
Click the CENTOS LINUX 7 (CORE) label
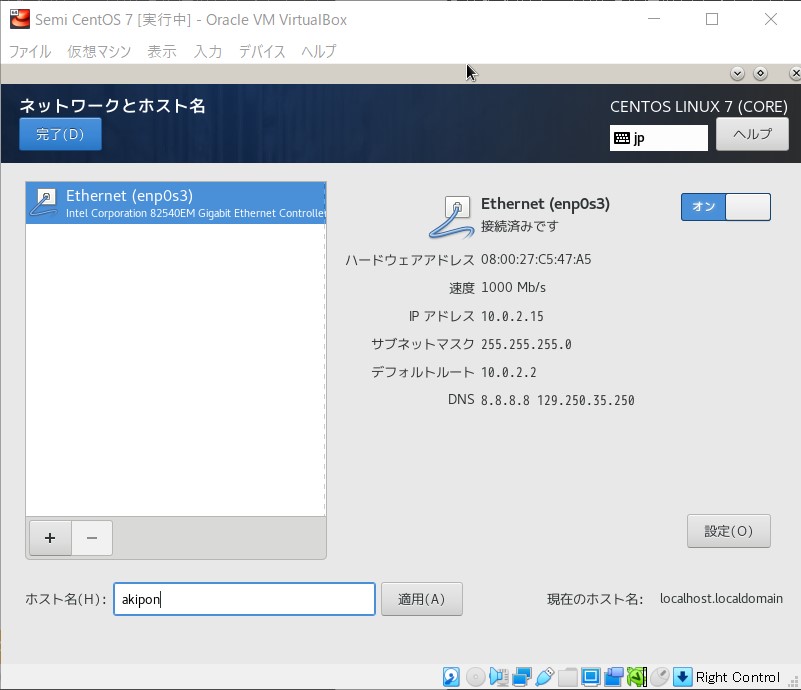coord(699,106)
